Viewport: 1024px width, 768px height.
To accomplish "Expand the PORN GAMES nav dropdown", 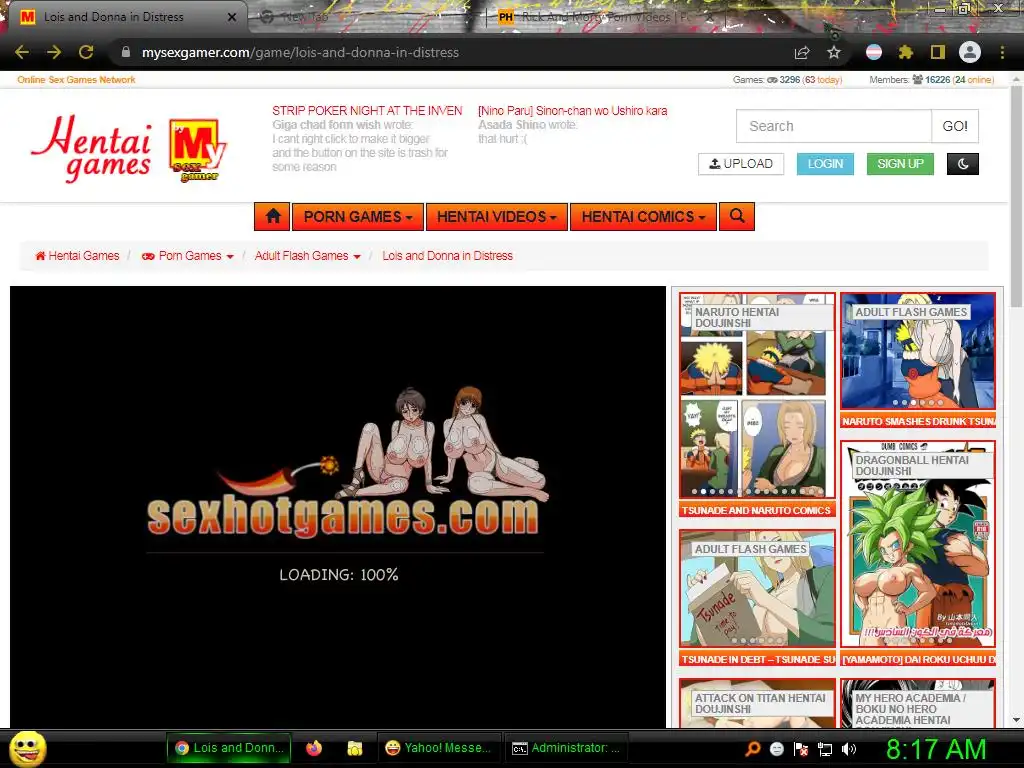I will (358, 216).
